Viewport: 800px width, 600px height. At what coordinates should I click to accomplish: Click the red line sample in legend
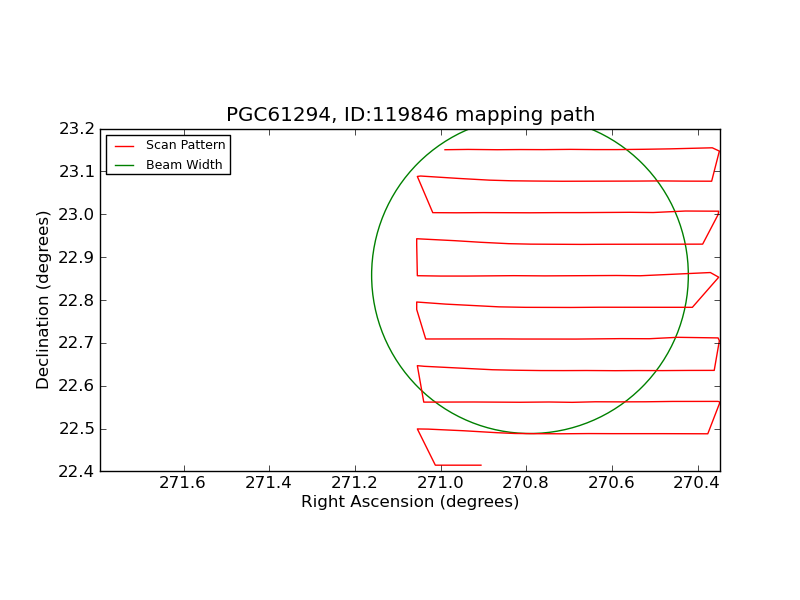(x=124, y=146)
